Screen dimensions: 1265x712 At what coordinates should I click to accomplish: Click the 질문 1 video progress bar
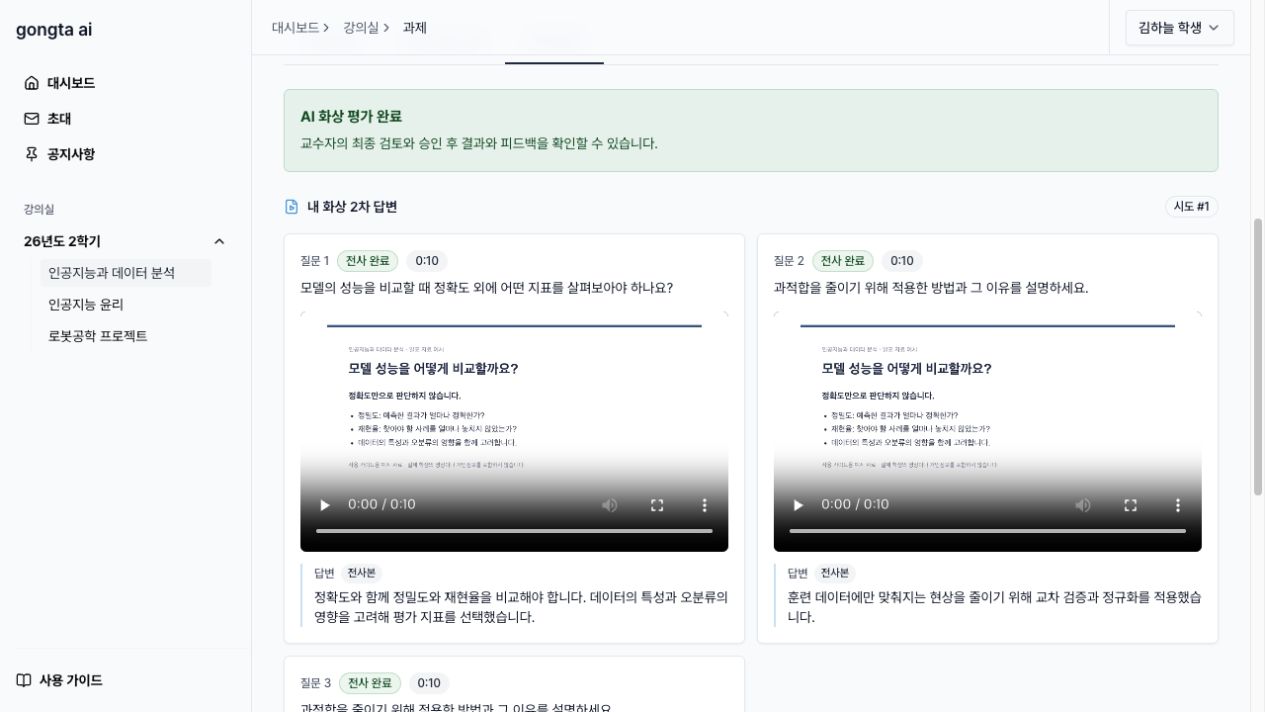click(514, 531)
